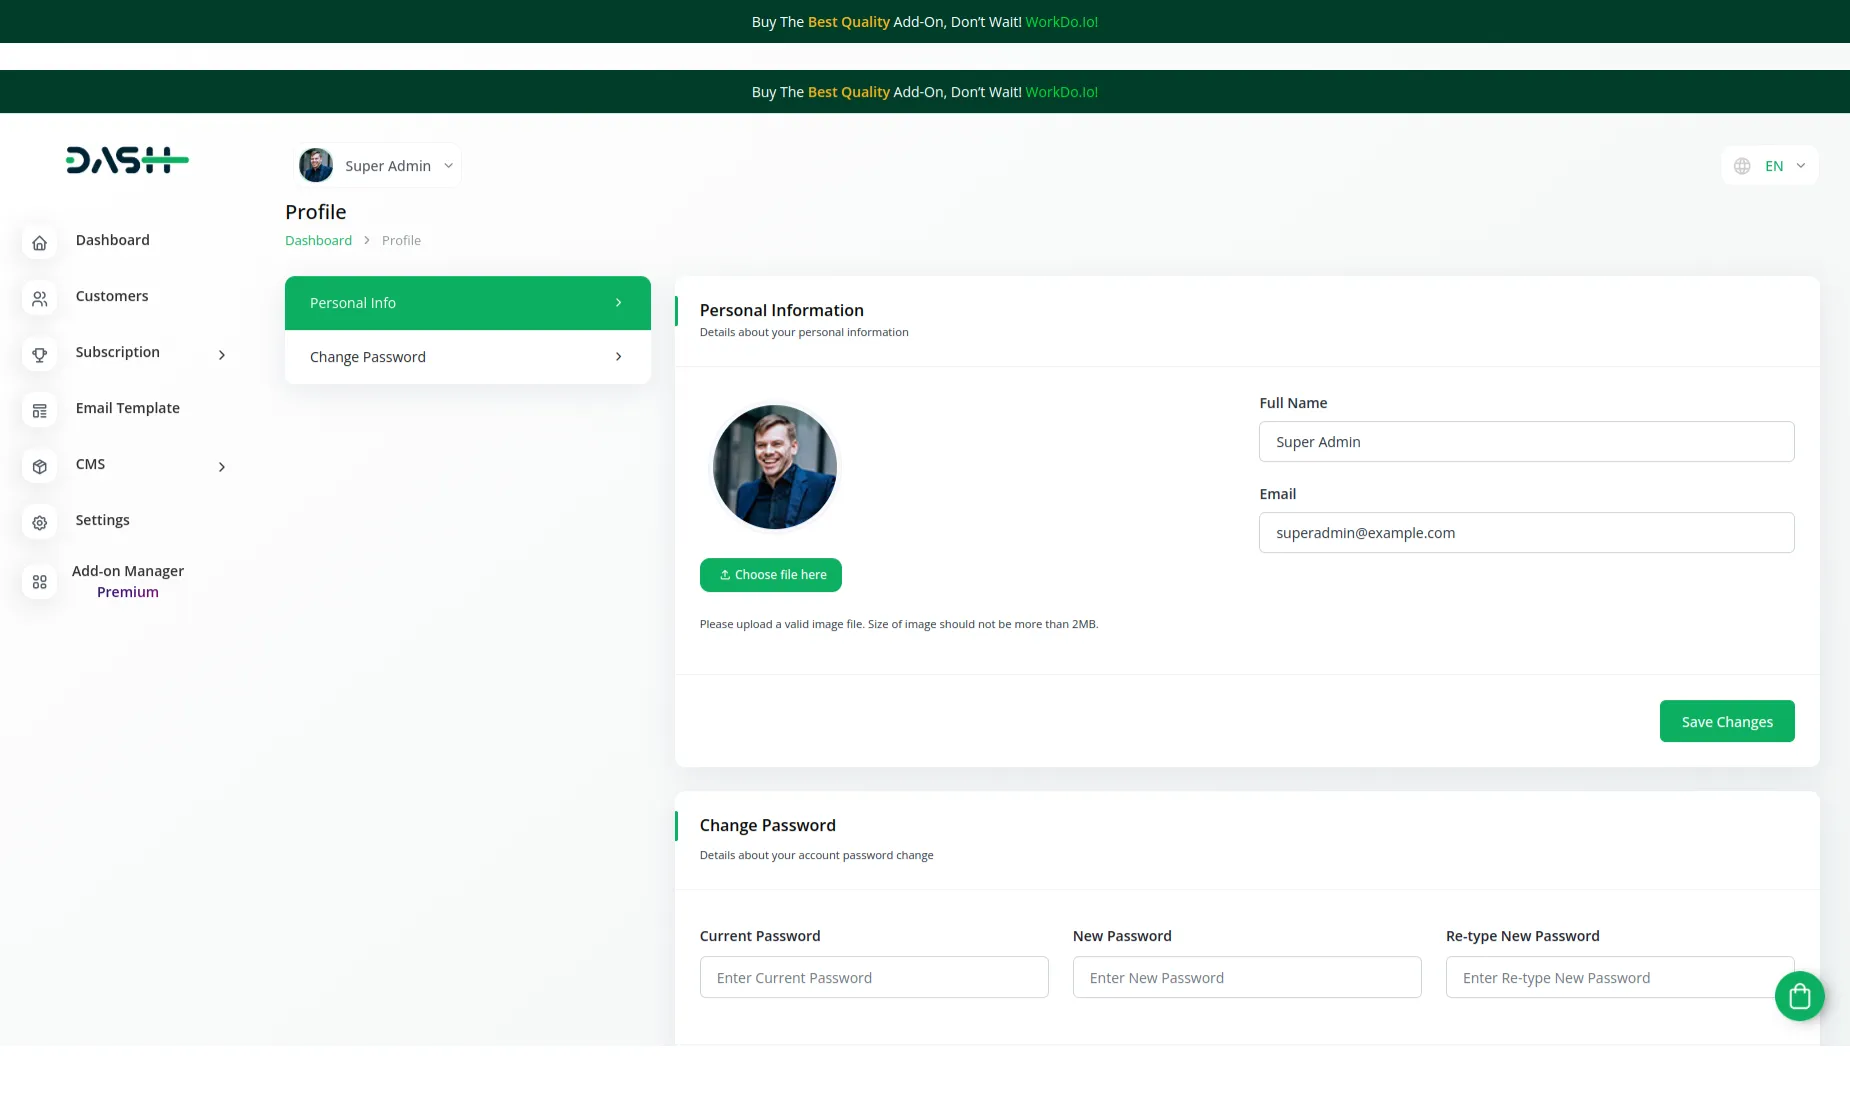The image size is (1850, 1109).
Task: Open the floating shopping bag button
Action: click(1799, 996)
